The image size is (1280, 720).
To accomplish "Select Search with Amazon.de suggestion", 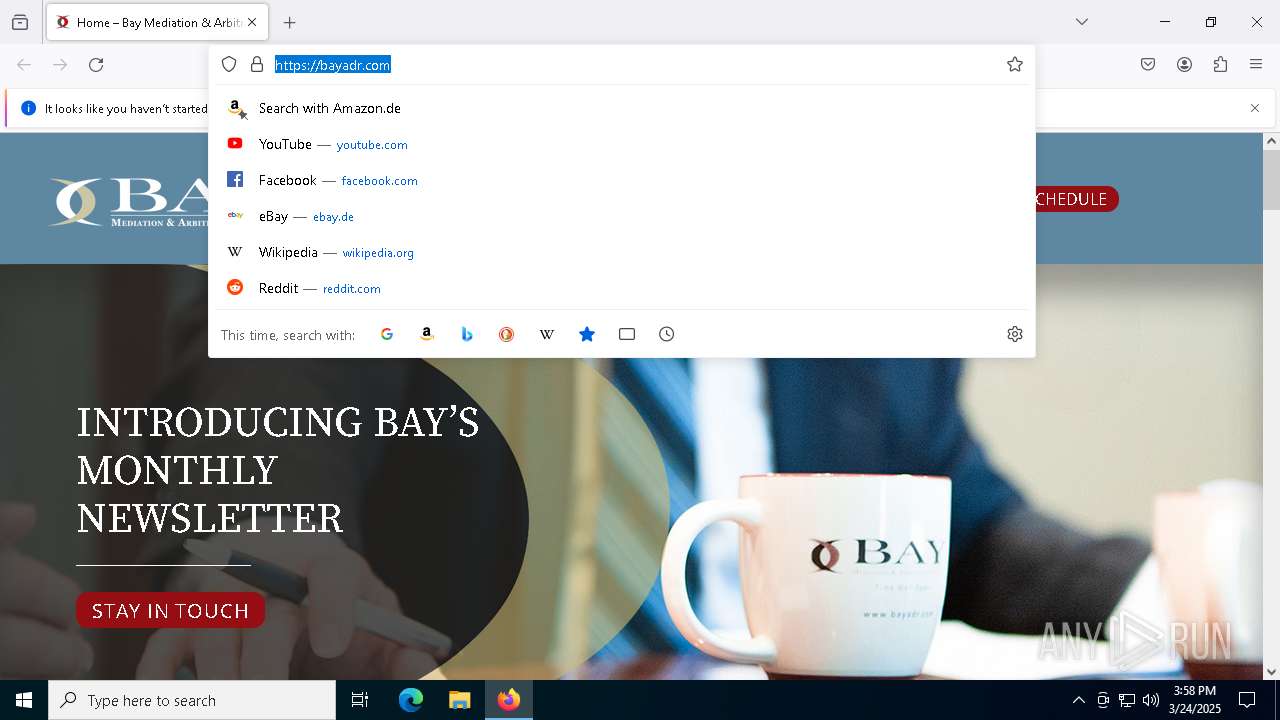I will [x=622, y=108].
